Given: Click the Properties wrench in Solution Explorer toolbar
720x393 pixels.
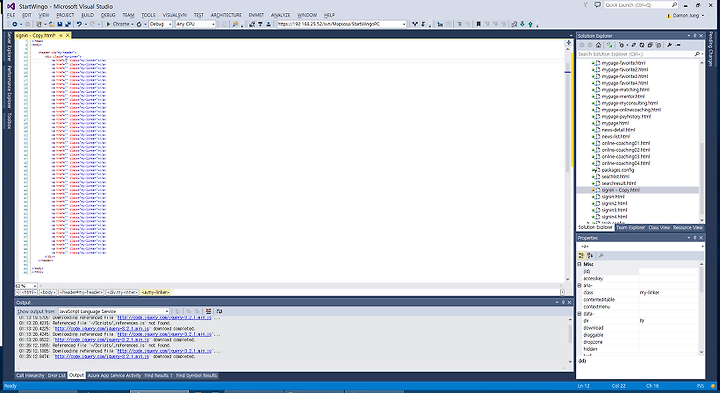Looking at the screenshot, I should point(669,45).
